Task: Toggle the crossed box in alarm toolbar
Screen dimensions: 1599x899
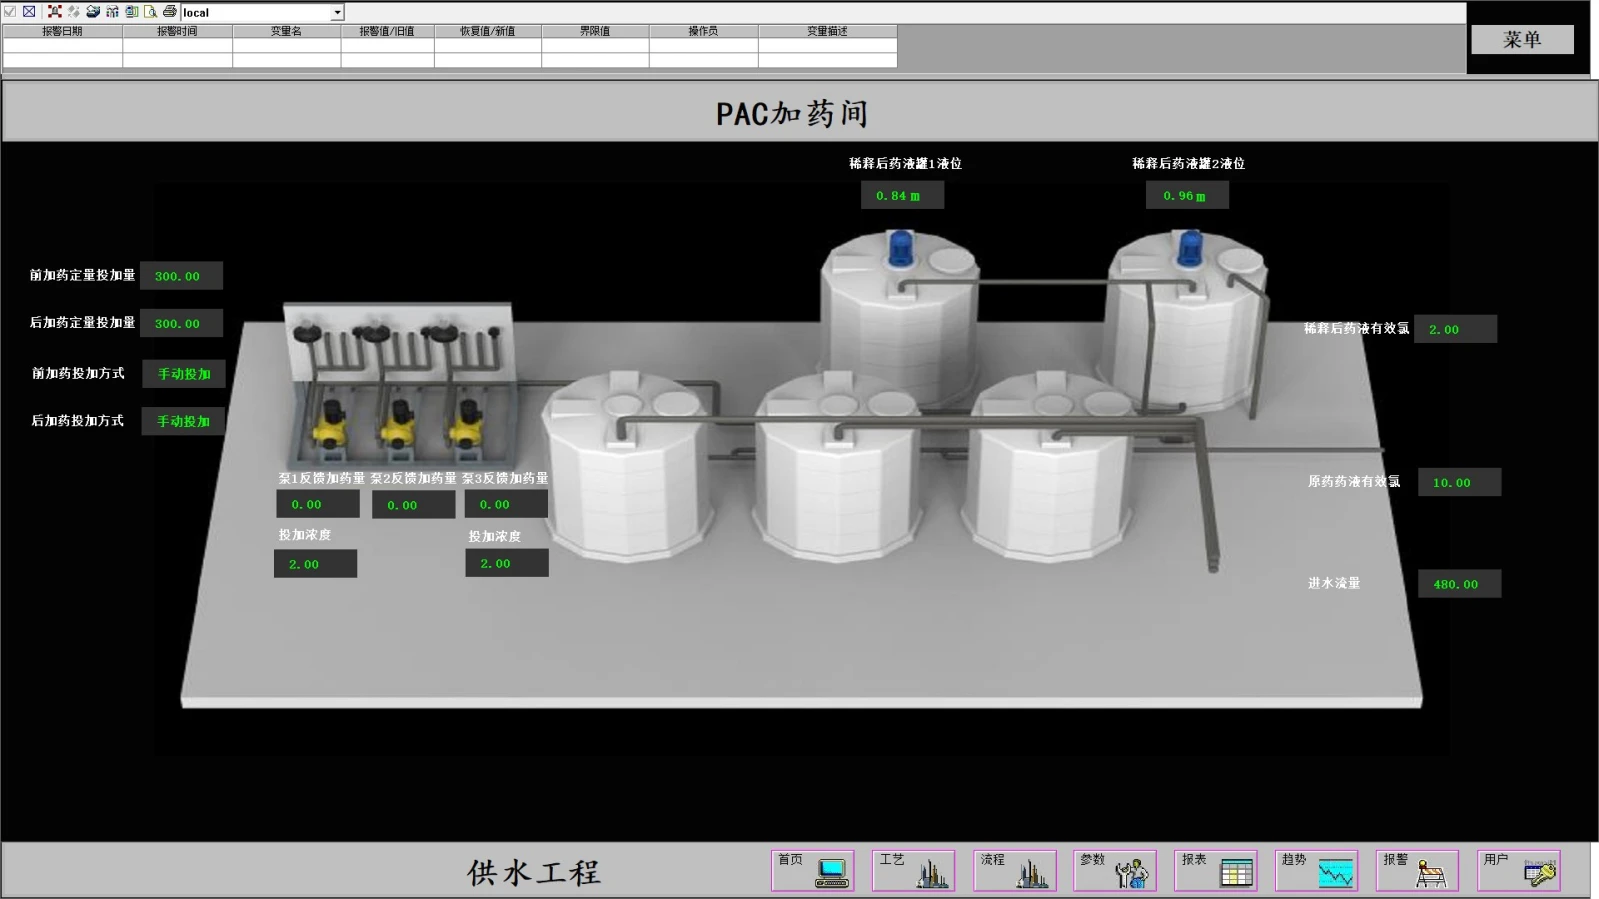Action: click(x=29, y=12)
